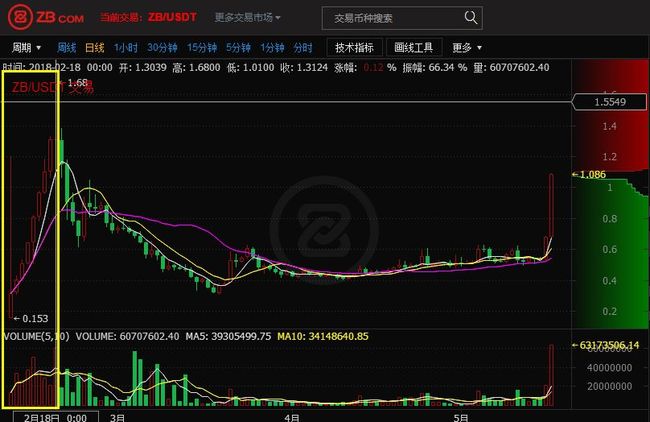
Task: Click the MA10 volume value text
Action: [x=323, y=336]
